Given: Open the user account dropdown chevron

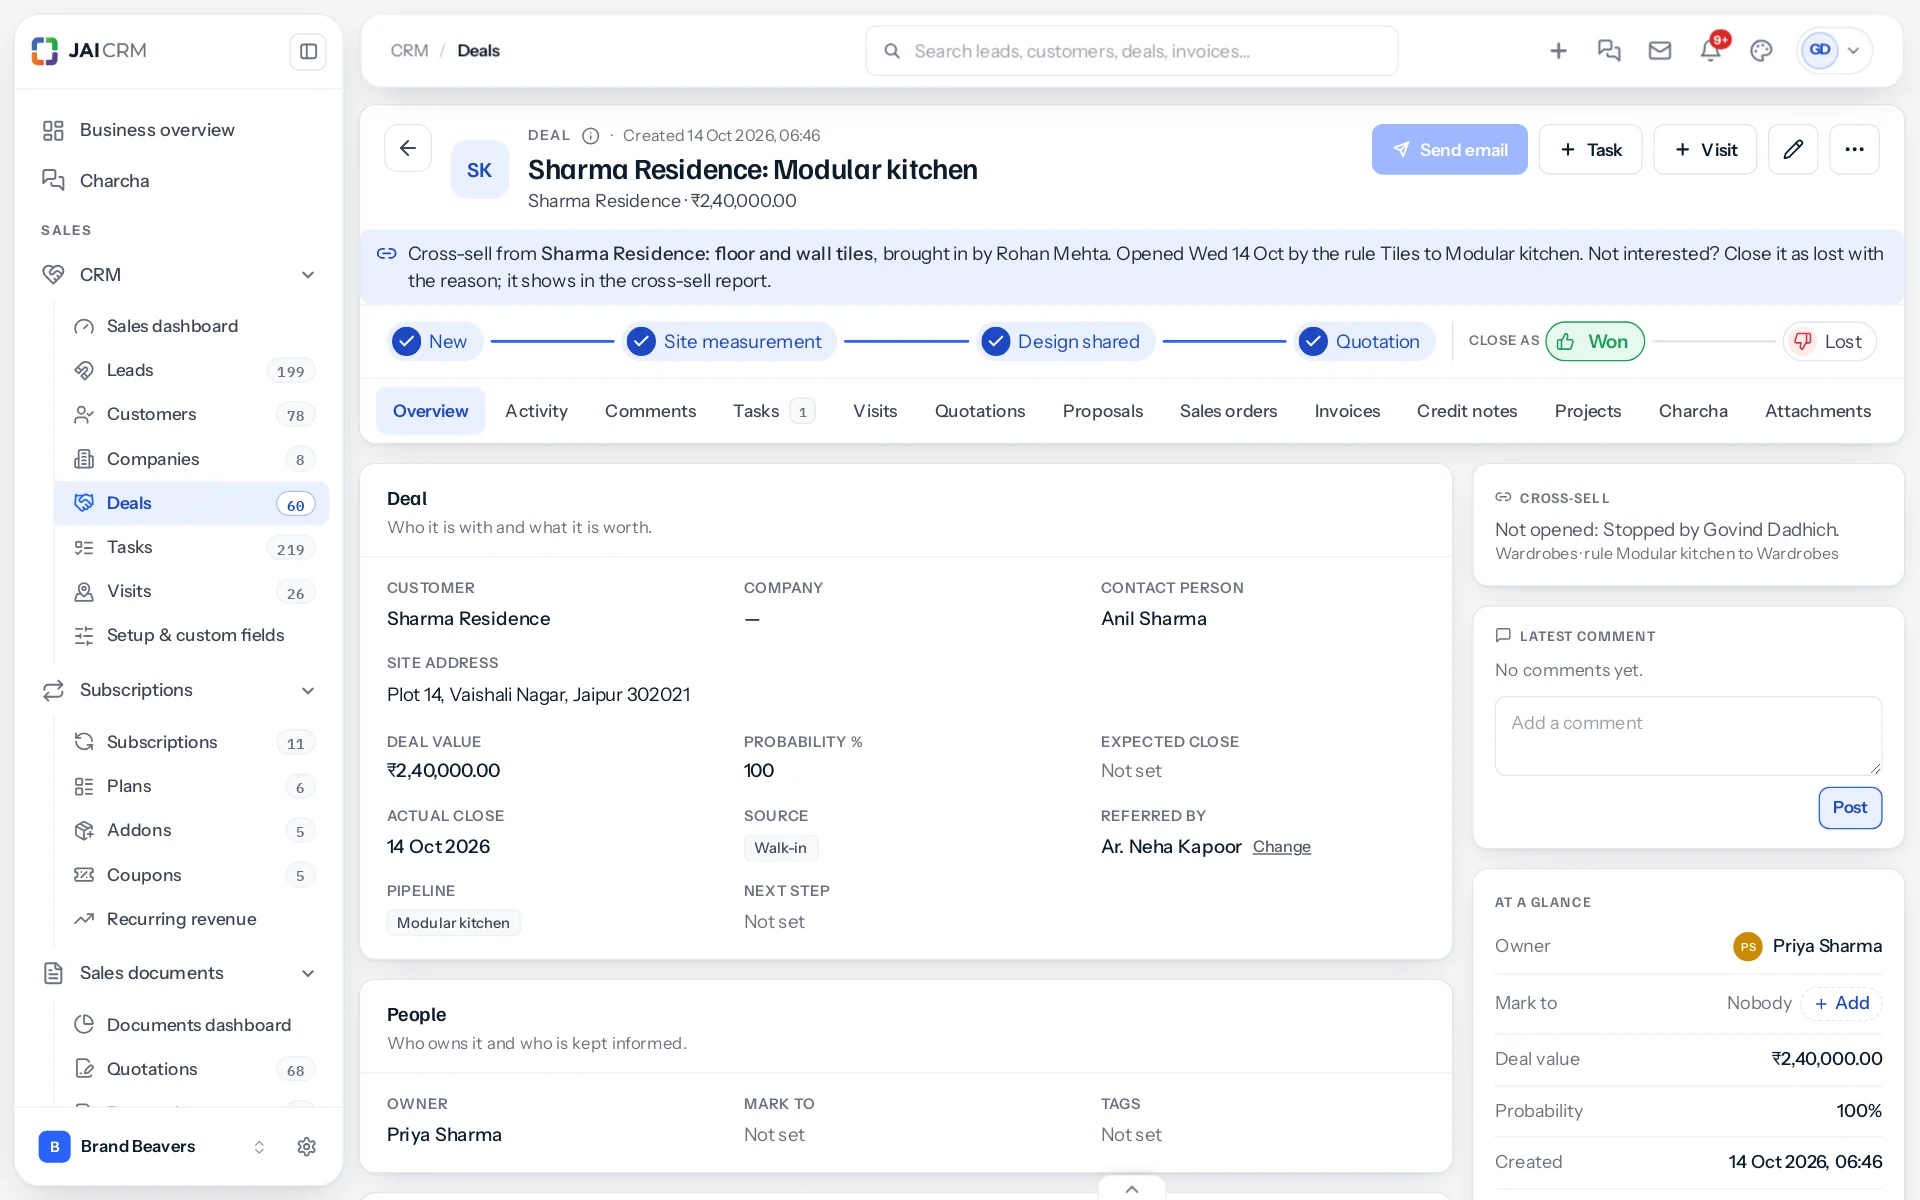Looking at the screenshot, I should click(x=1853, y=51).
